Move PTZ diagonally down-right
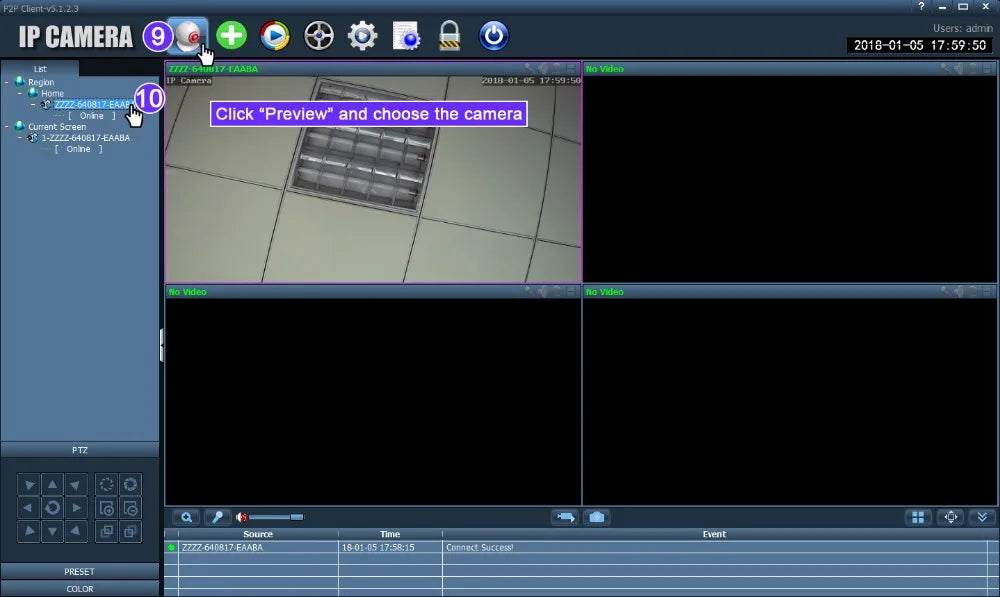The width and height of the screenshot is (1000, 597). (76, 531)
